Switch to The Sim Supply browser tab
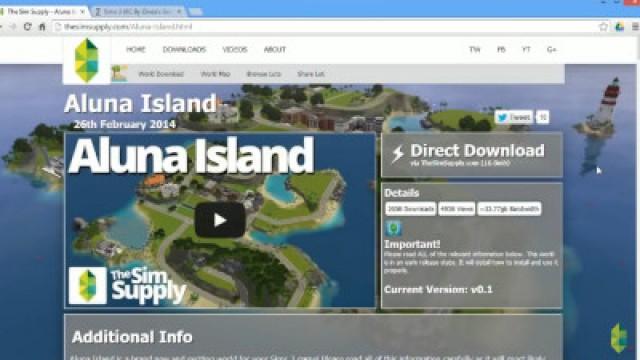Viewport: 640px width, 360px height. tap(43, 11)
